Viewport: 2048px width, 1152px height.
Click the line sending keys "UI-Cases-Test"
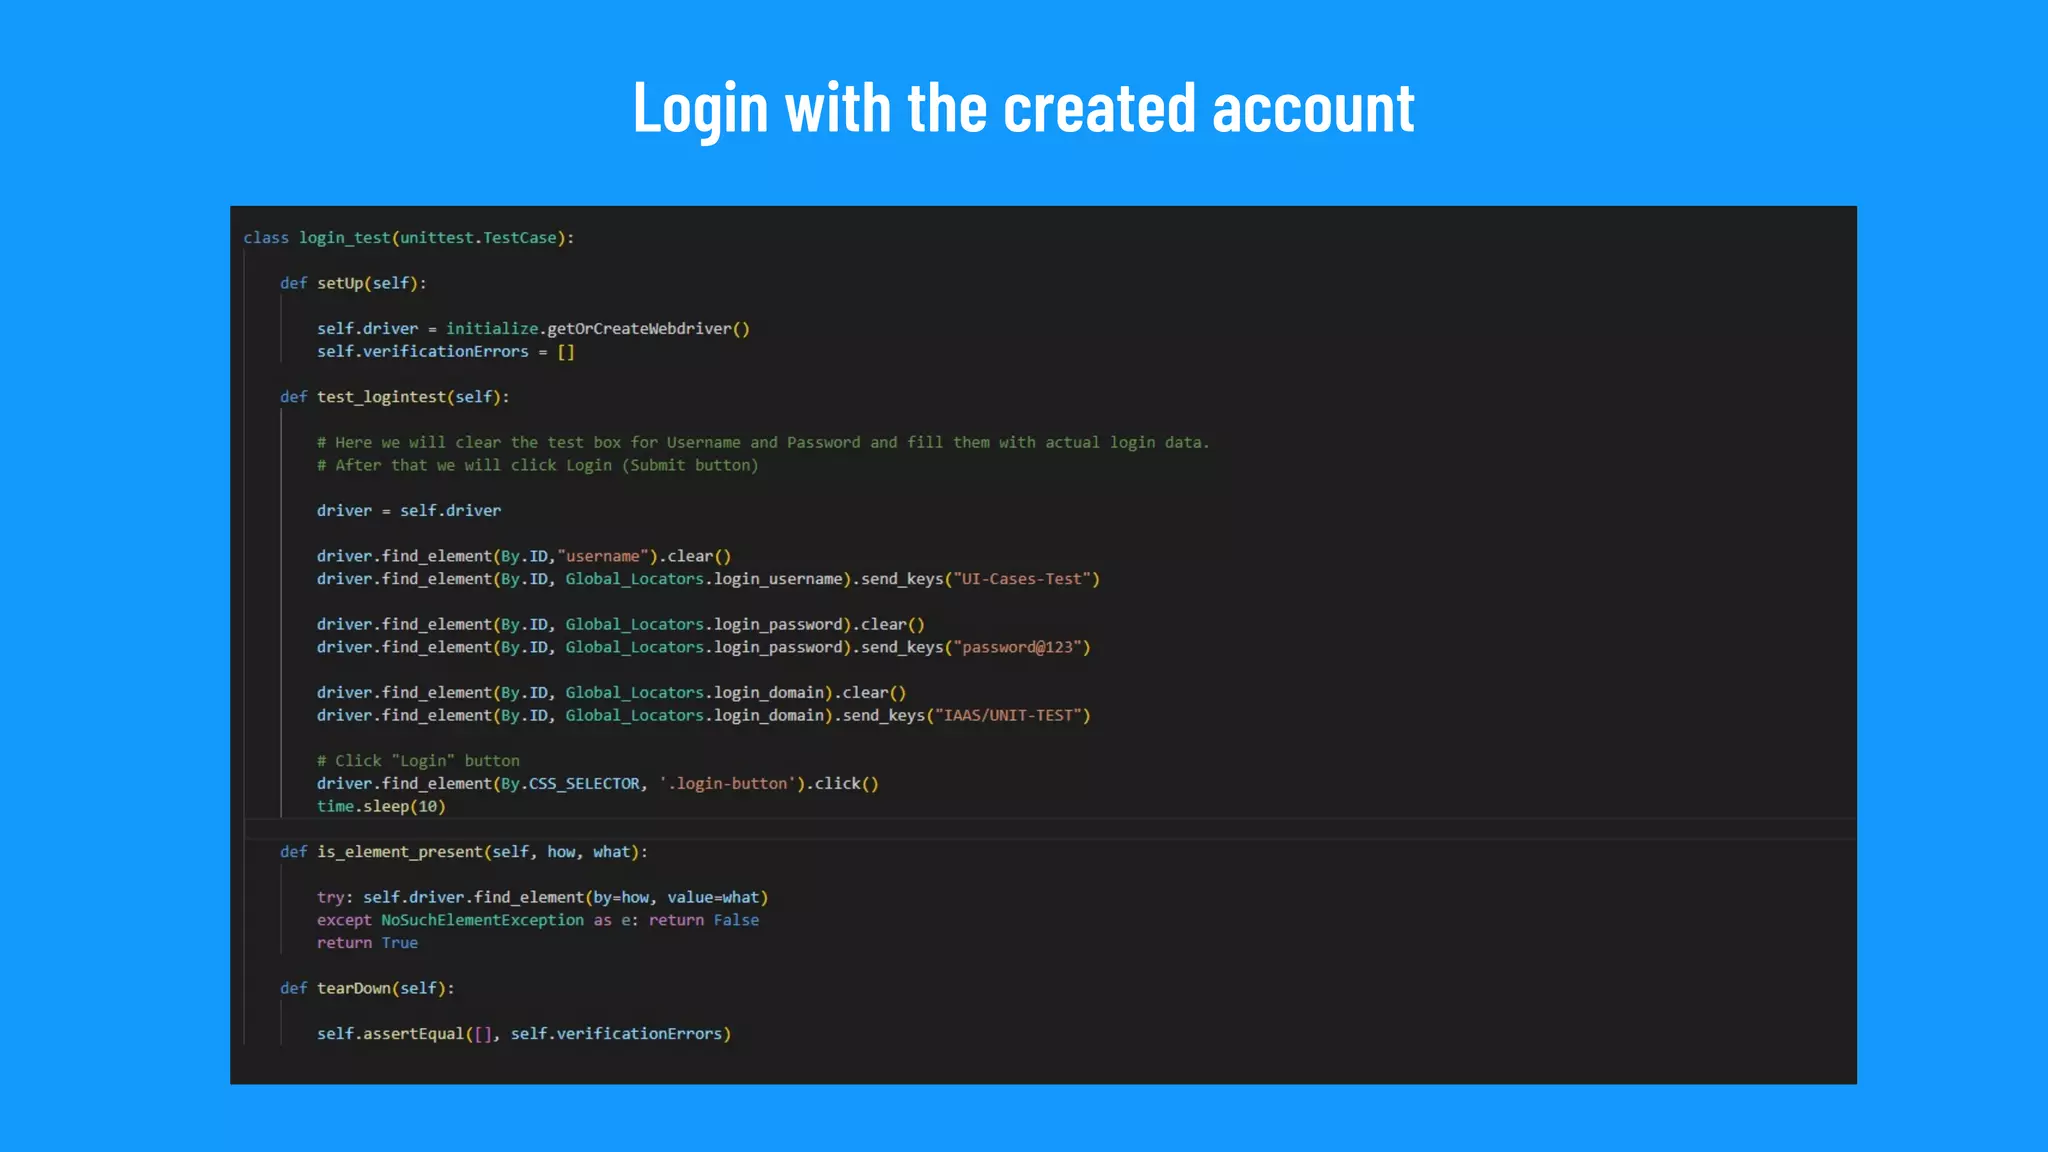[x=708, y=579]
